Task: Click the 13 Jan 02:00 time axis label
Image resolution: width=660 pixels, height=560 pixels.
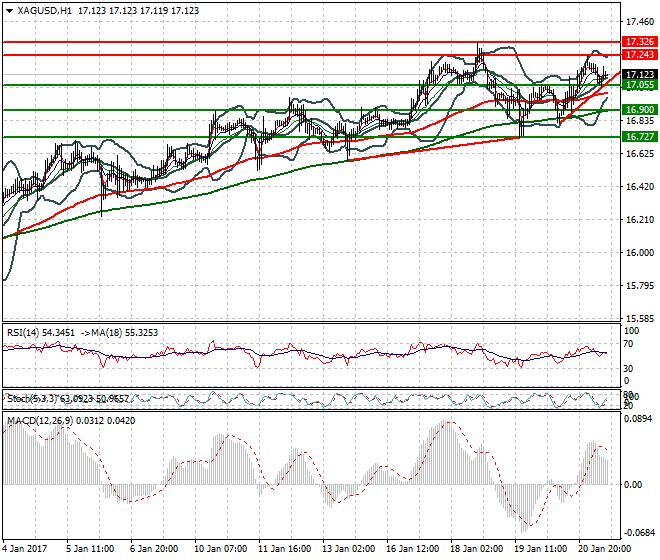Action: pos(349,549)
